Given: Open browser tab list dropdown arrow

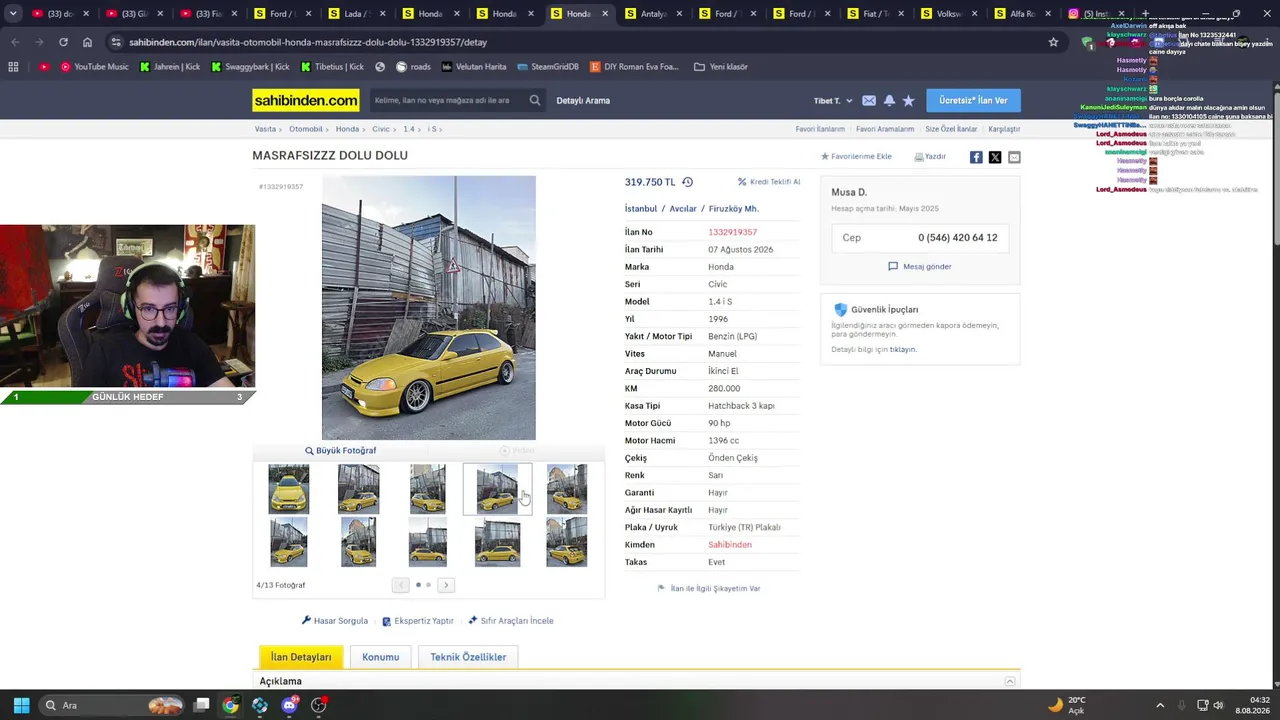Looking at the screenshot, I should pos(13,14).
